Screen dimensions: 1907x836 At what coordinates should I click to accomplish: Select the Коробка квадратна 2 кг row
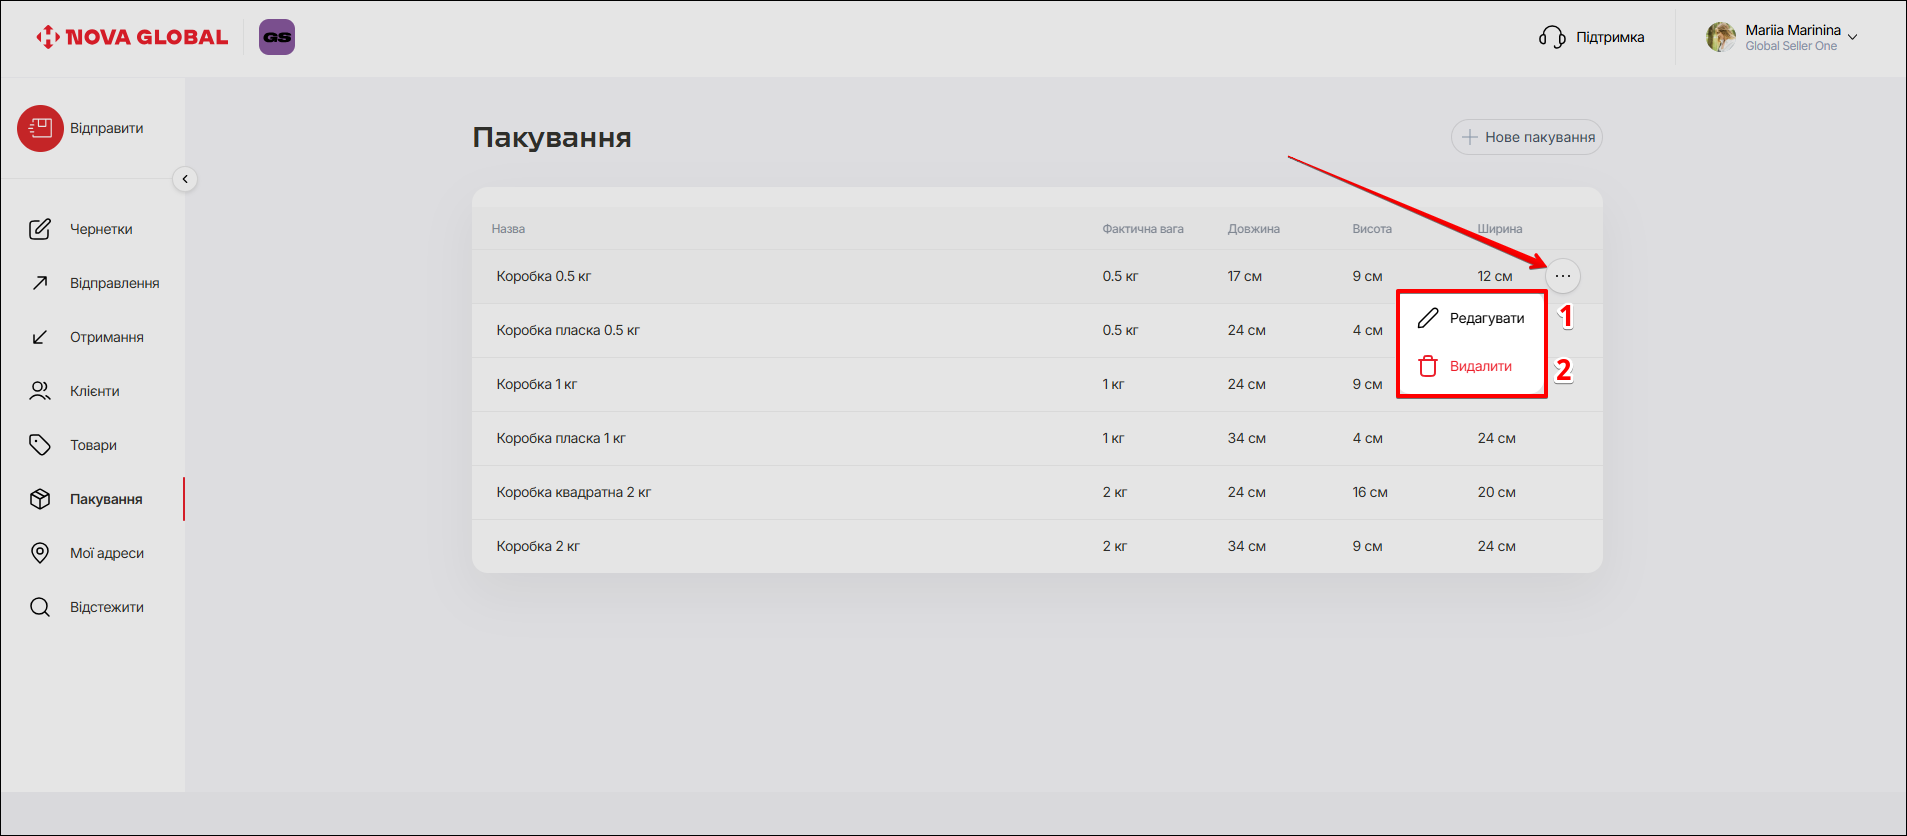tap(574, 492)
